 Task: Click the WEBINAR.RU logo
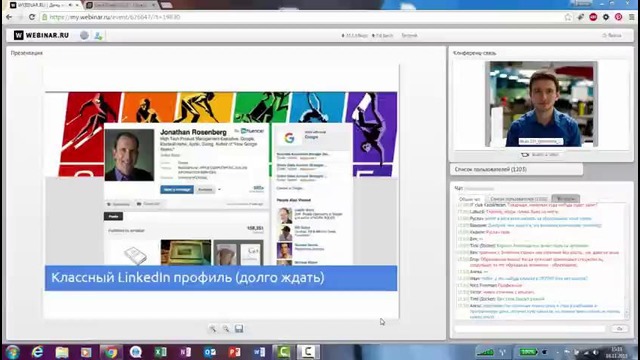(41, 36)
